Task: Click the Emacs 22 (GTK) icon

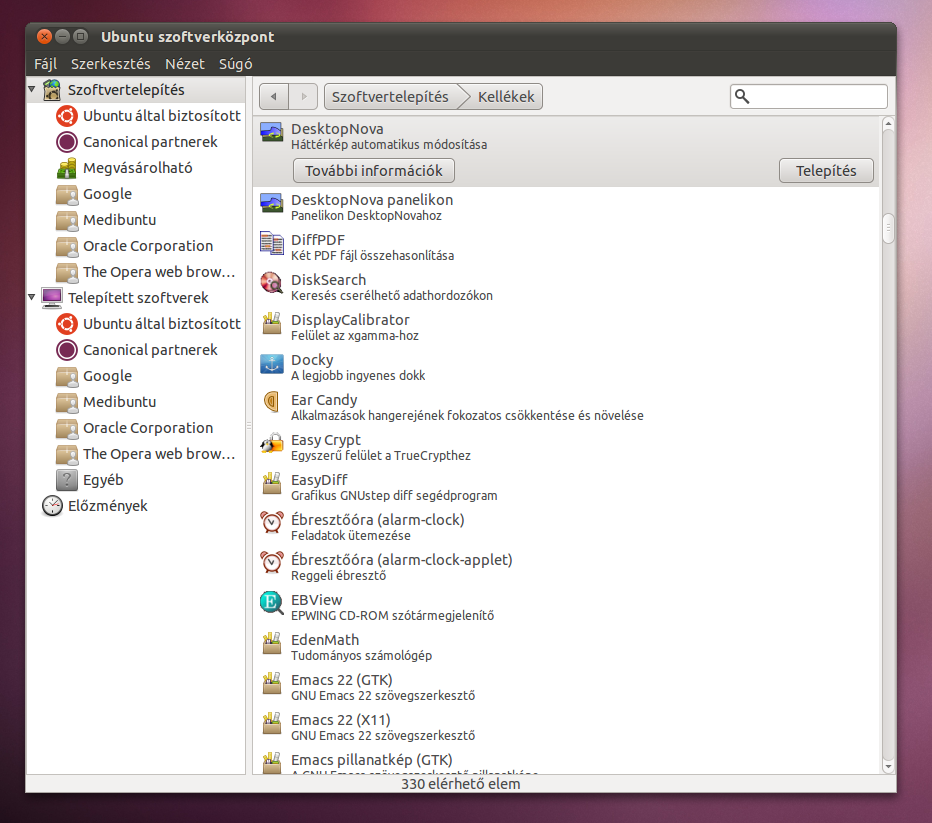Action: 272,683
